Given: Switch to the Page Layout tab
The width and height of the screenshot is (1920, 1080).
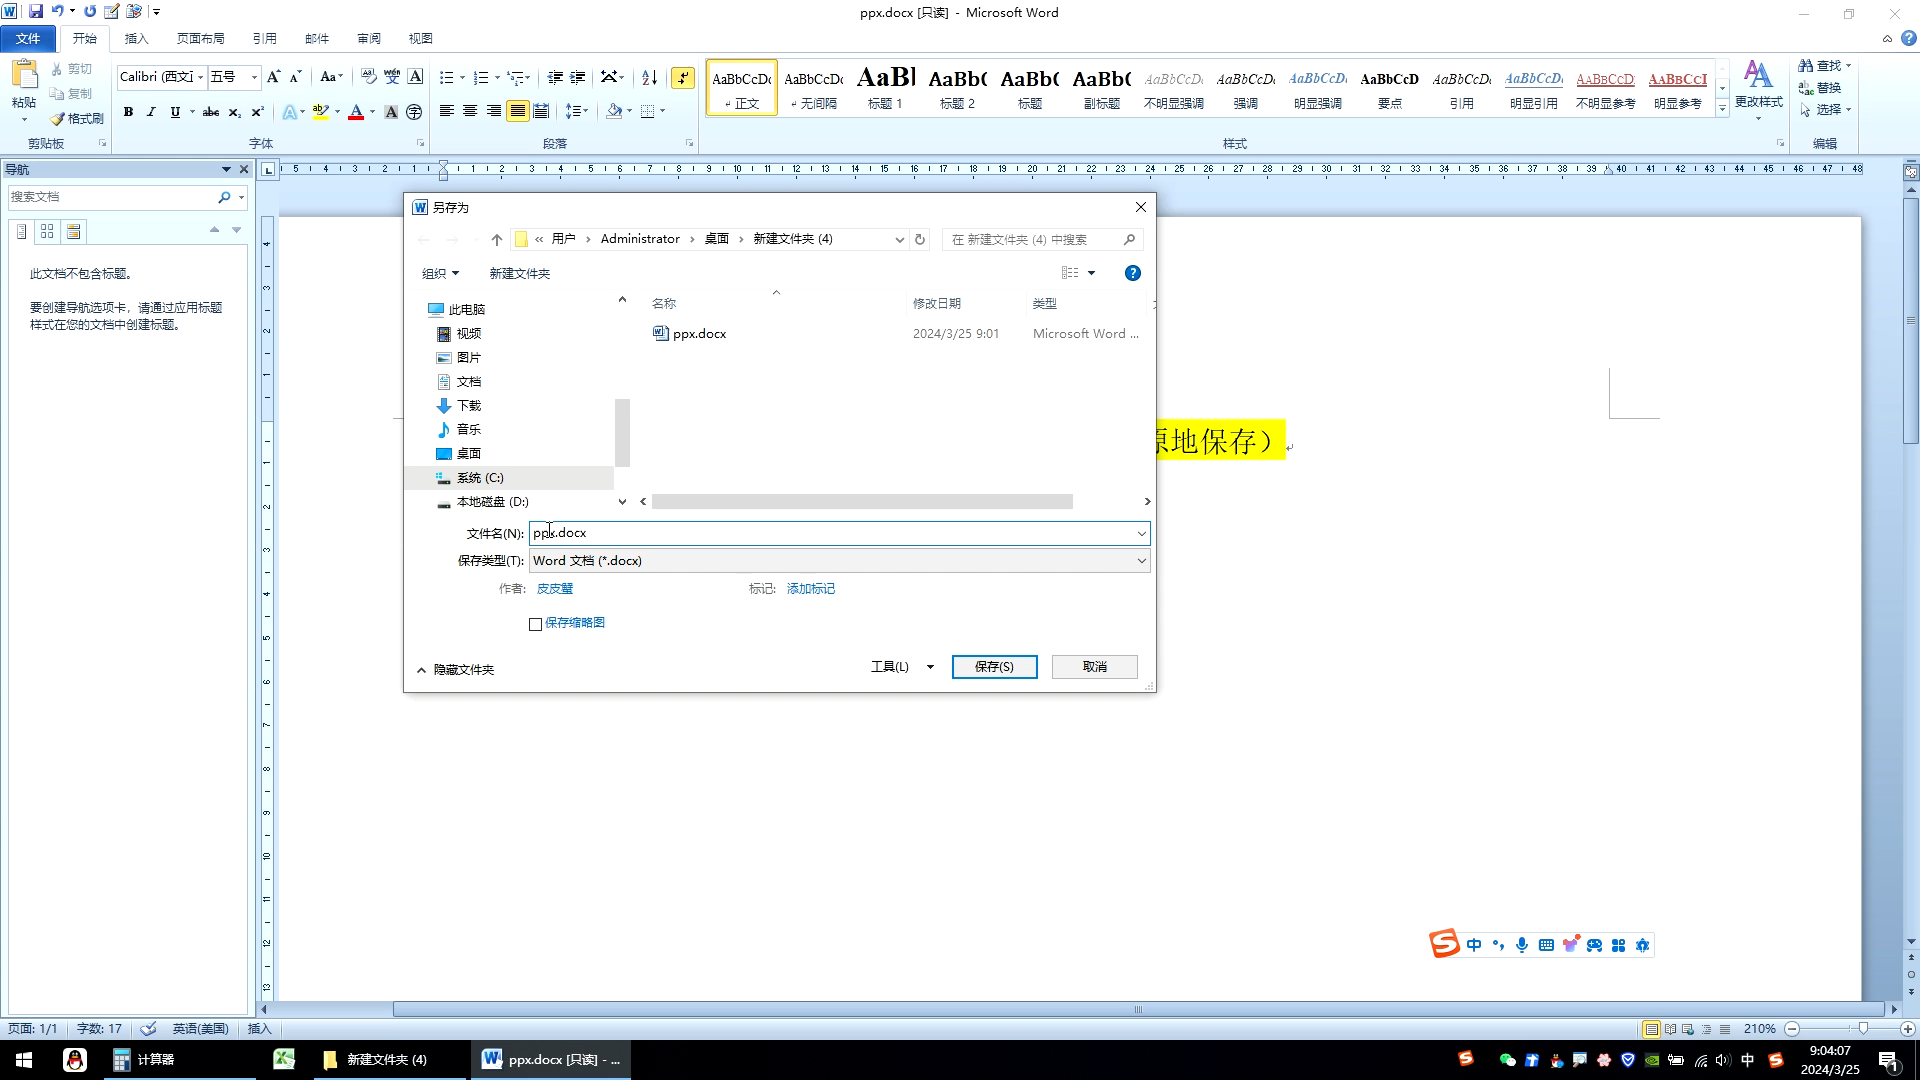Looking at the screenshot, I should pyautogui.click(x=200, y=38).
